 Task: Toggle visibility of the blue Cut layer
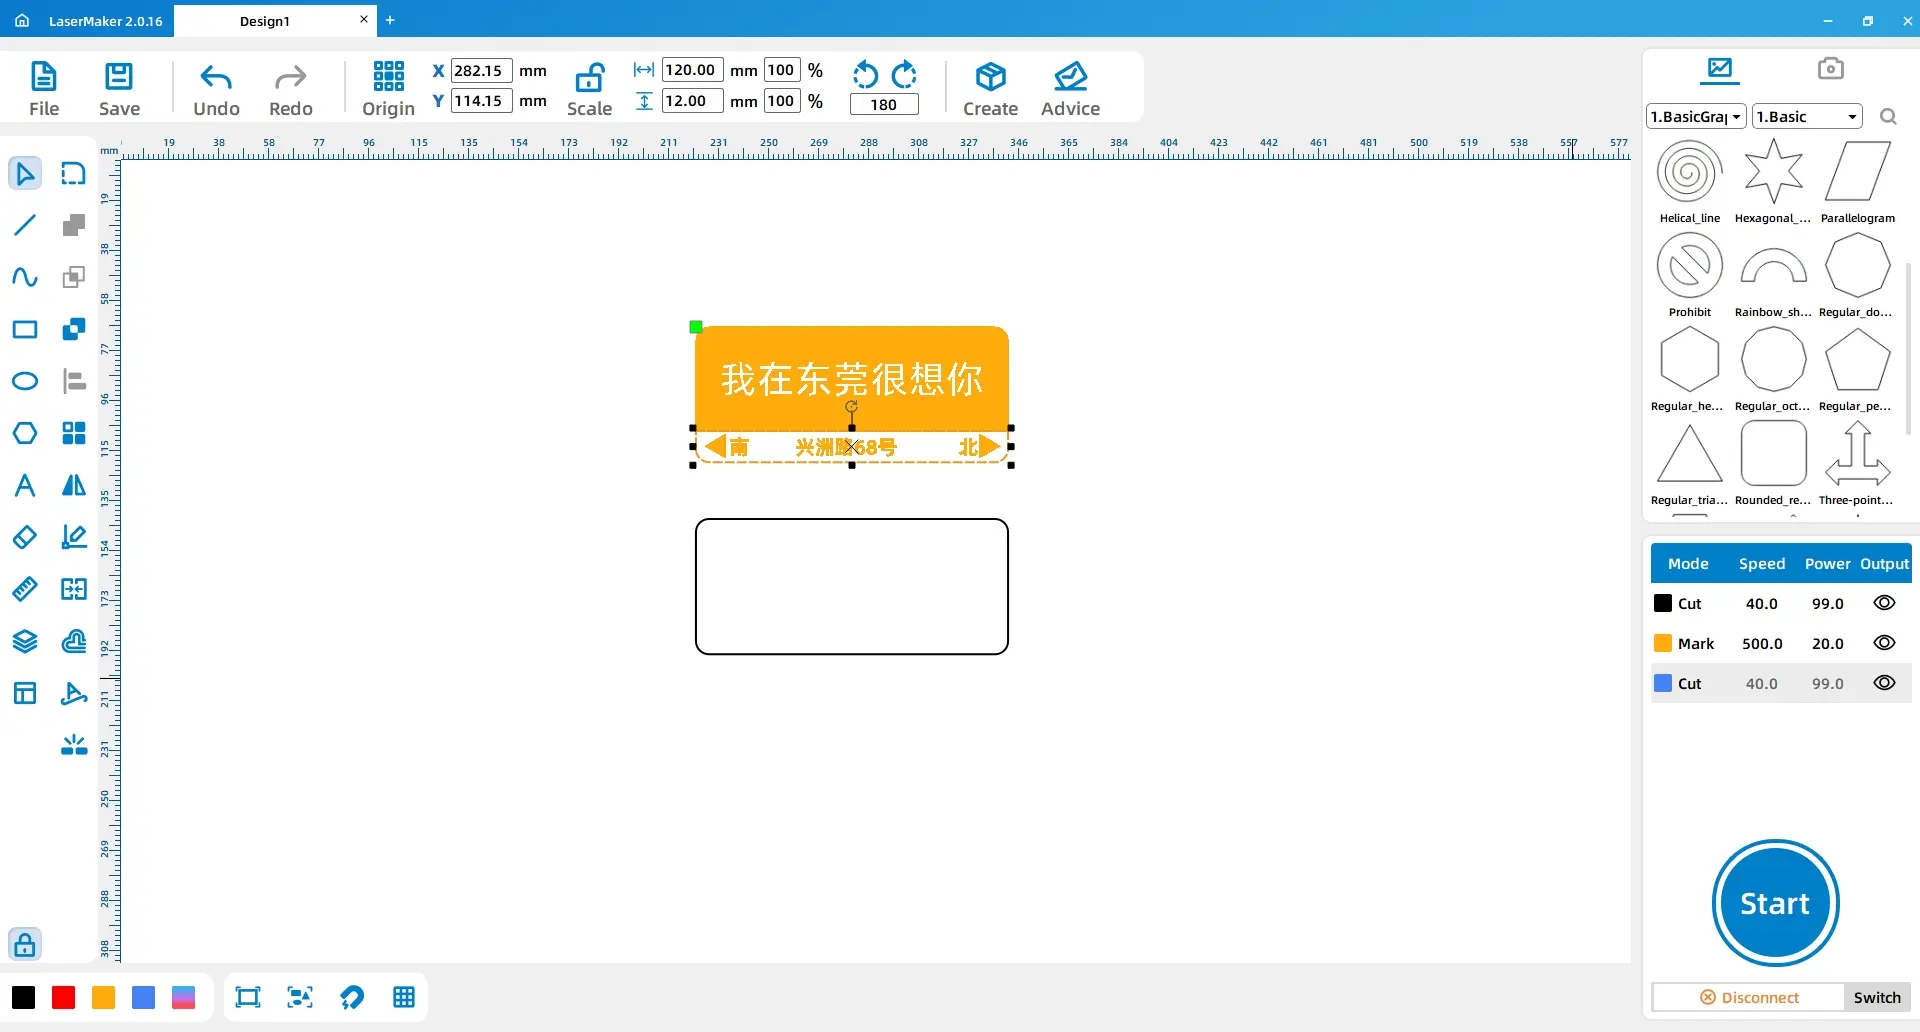1884,683
